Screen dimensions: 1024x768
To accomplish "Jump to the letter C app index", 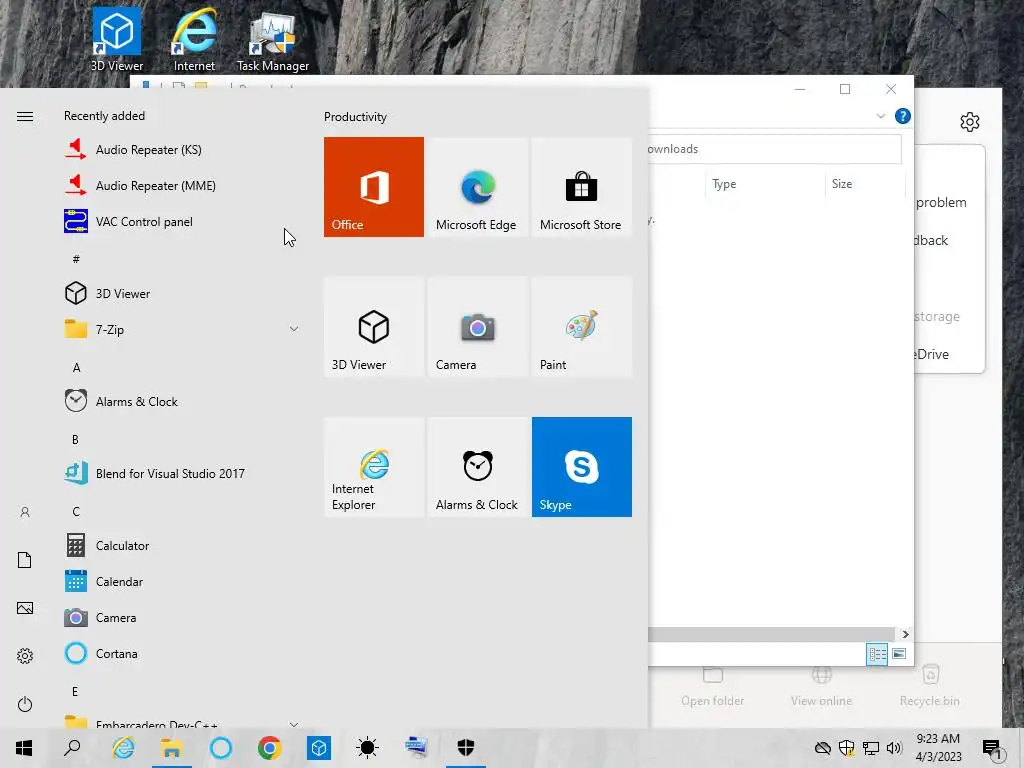I will click(x=76, y=511).
